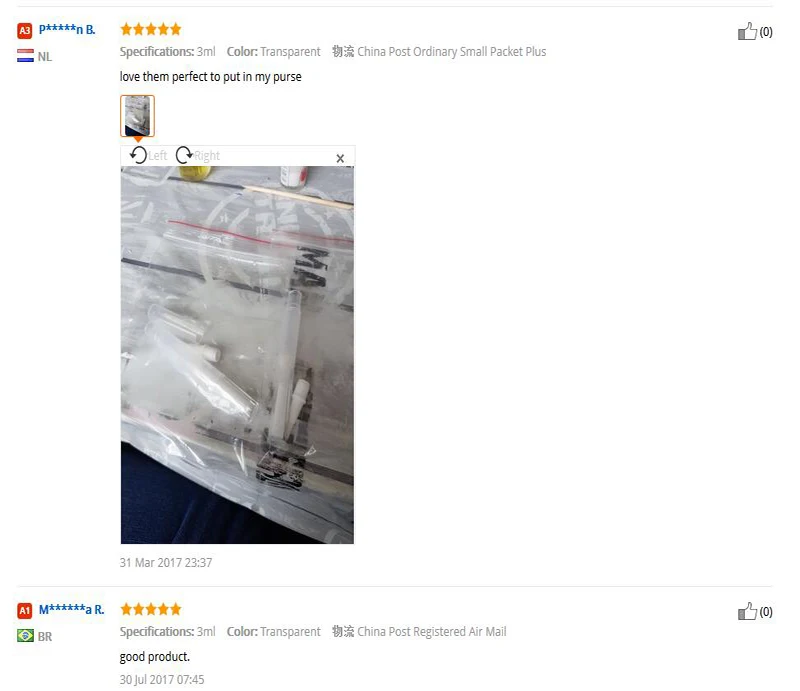Open reviewer profile M******a R.
Viewport: 800px width, 691px height.
coord(71,609)
